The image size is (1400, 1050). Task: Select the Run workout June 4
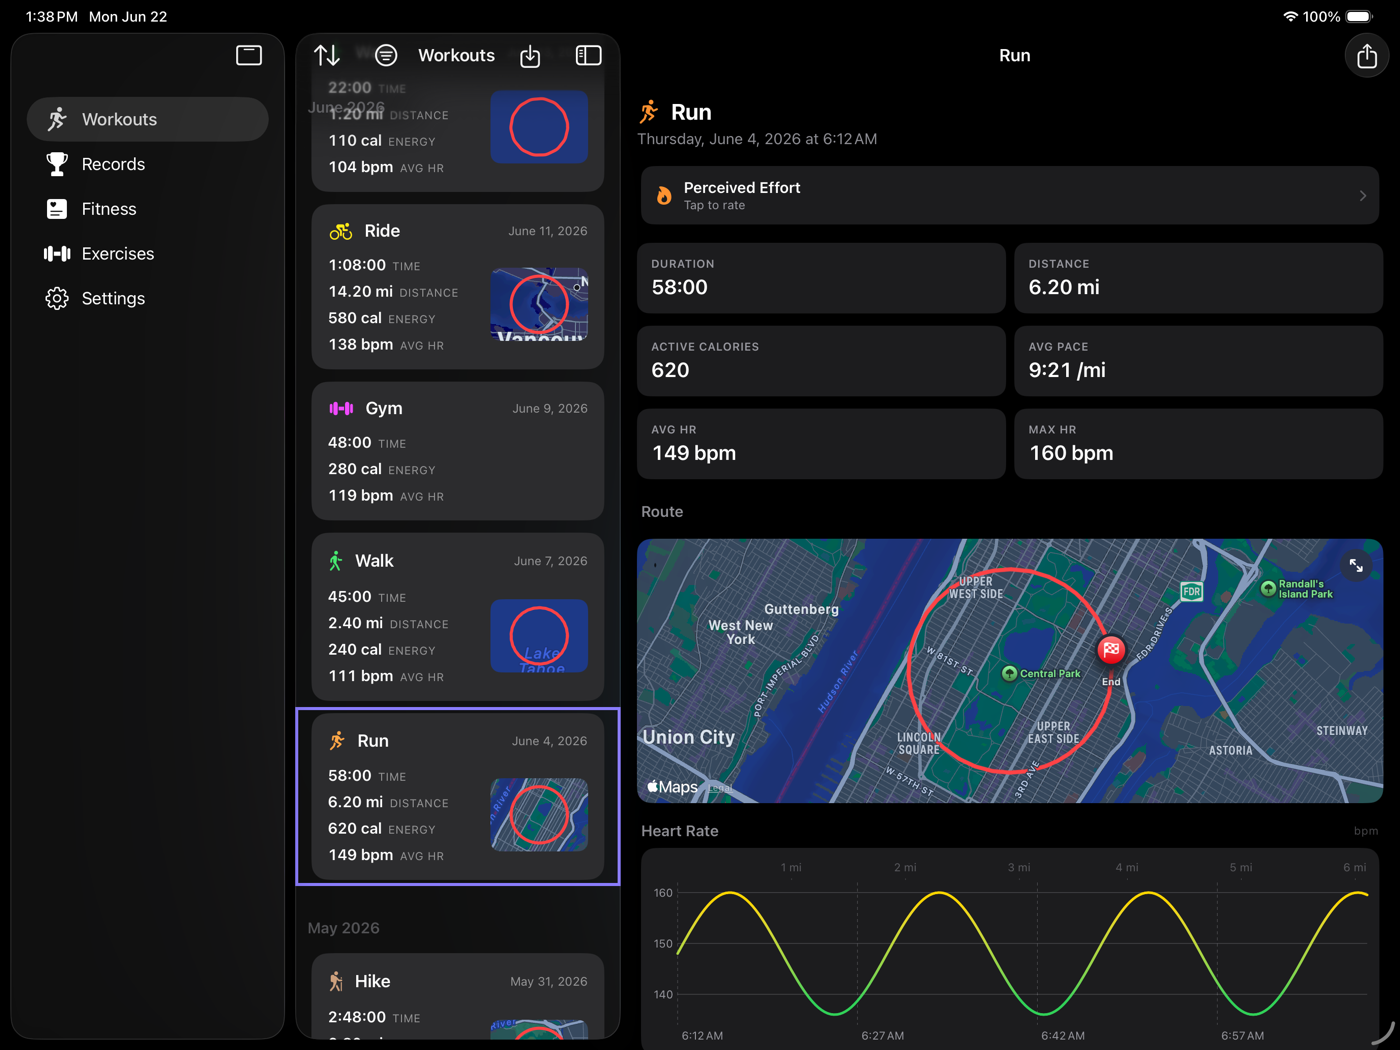pos(458,797)
